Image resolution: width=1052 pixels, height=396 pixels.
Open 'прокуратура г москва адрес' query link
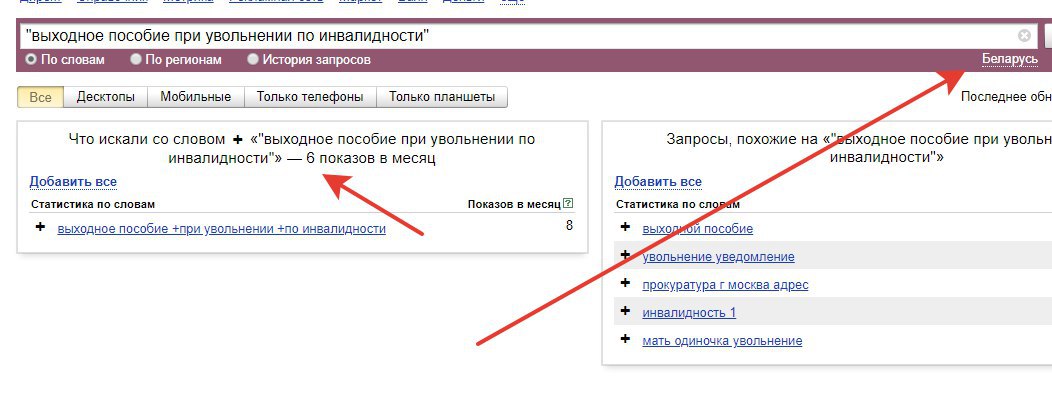(x=725, y=285)
